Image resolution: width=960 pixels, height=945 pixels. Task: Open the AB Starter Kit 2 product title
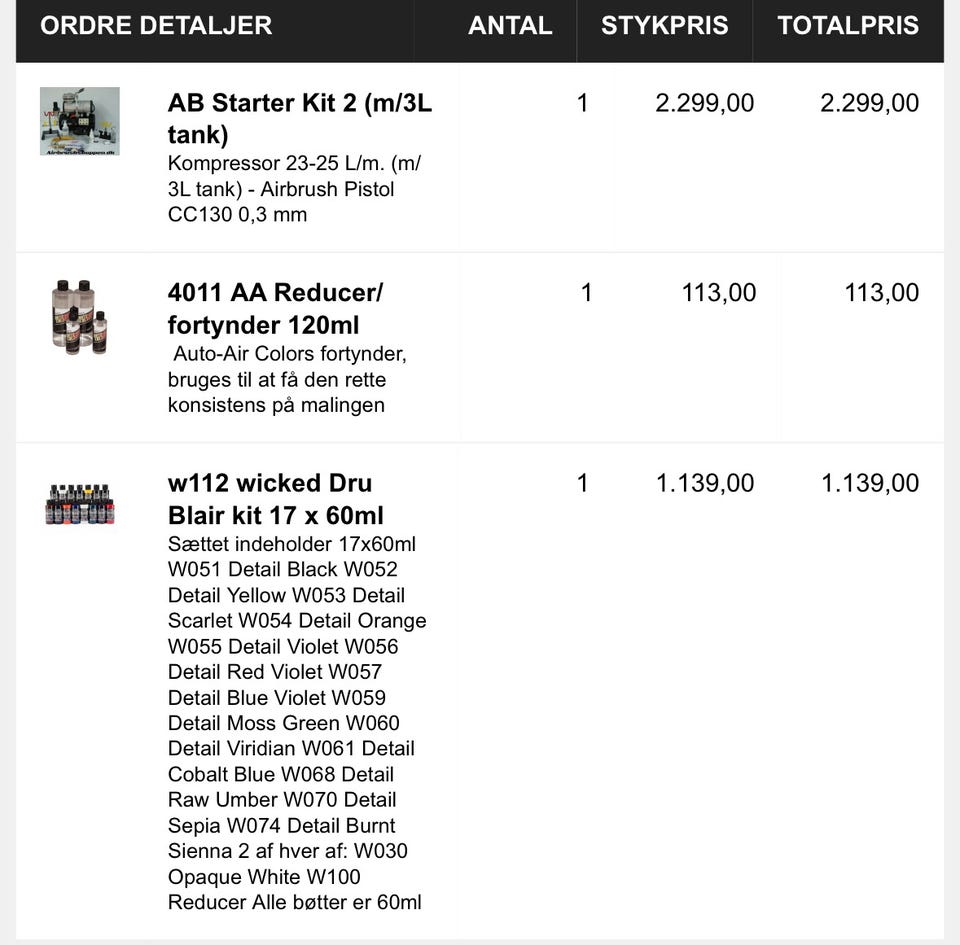(x=300, y=118)
